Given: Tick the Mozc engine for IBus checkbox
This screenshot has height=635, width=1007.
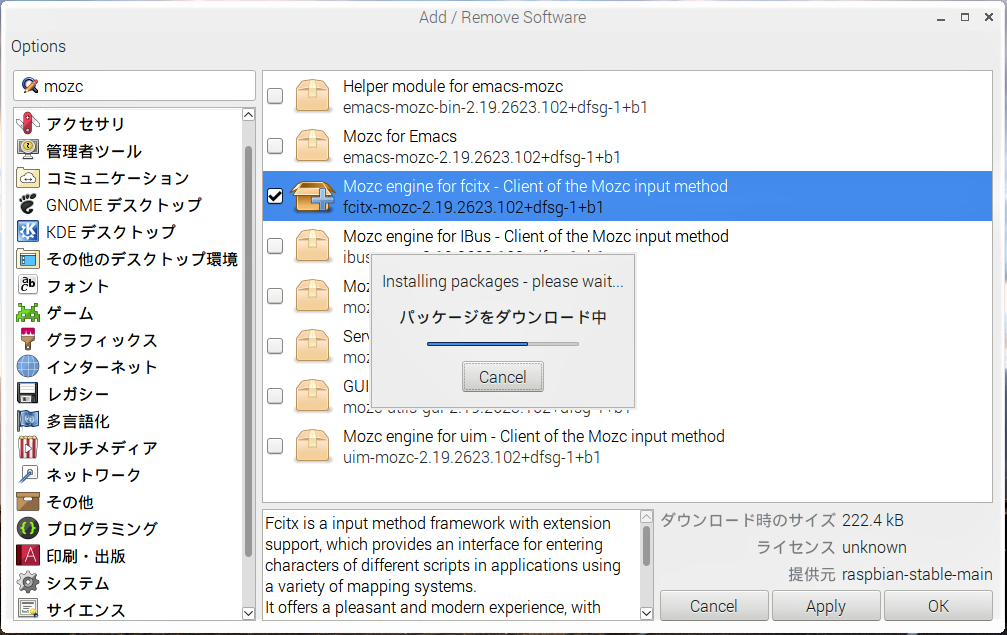Looking at the screenshot, I should (x=275, y=246).
